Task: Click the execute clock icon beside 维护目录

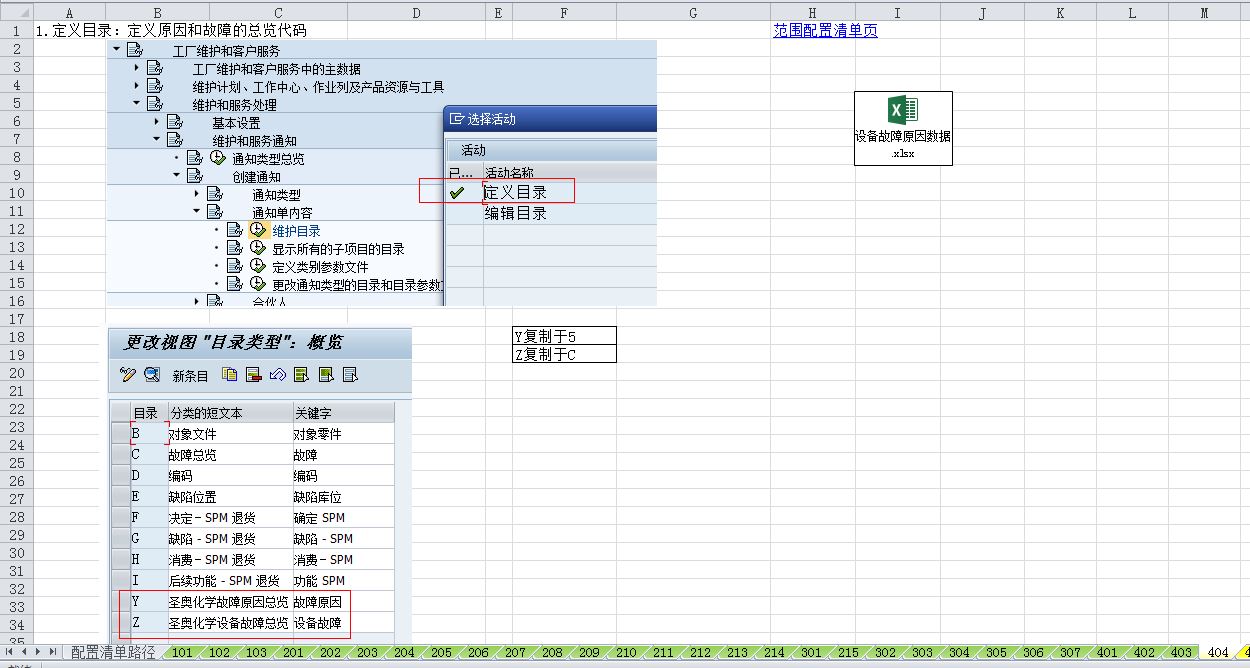Action: coord(257,230)
